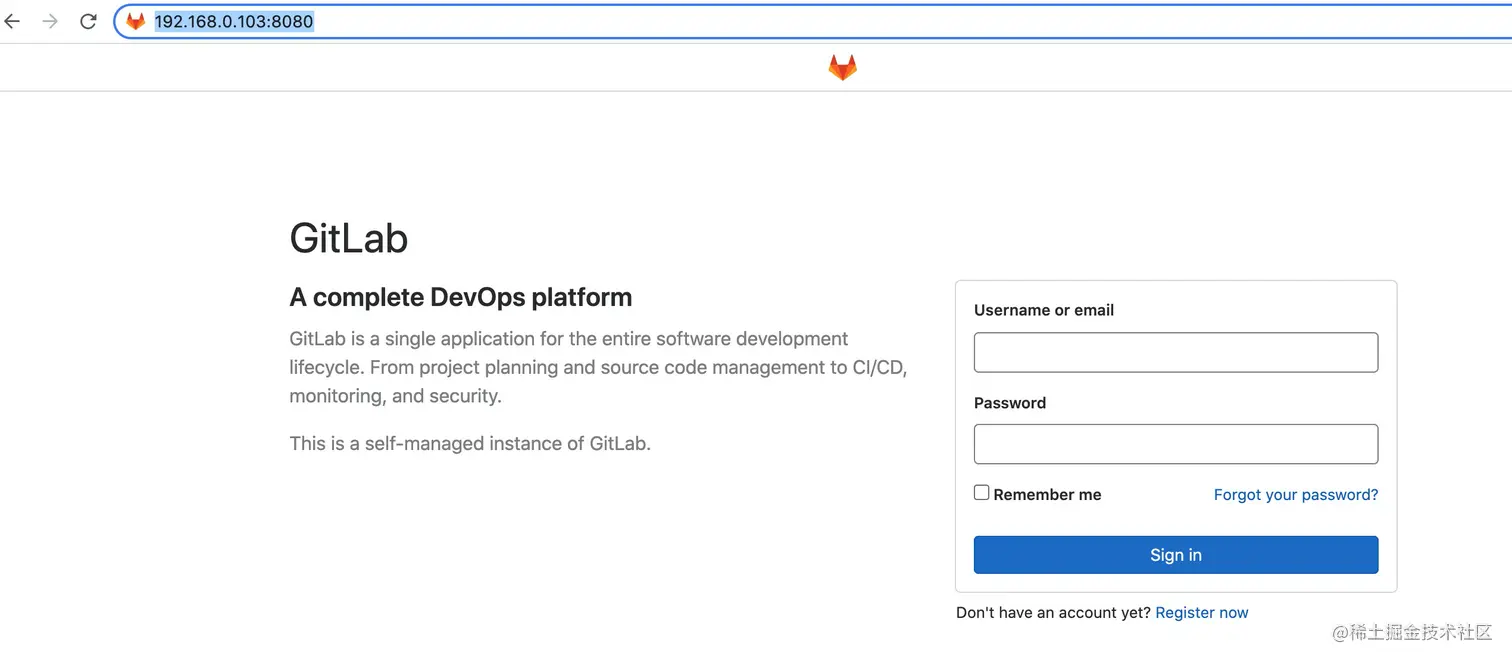Click the GitLab favicon in address bar

point(135,21)
